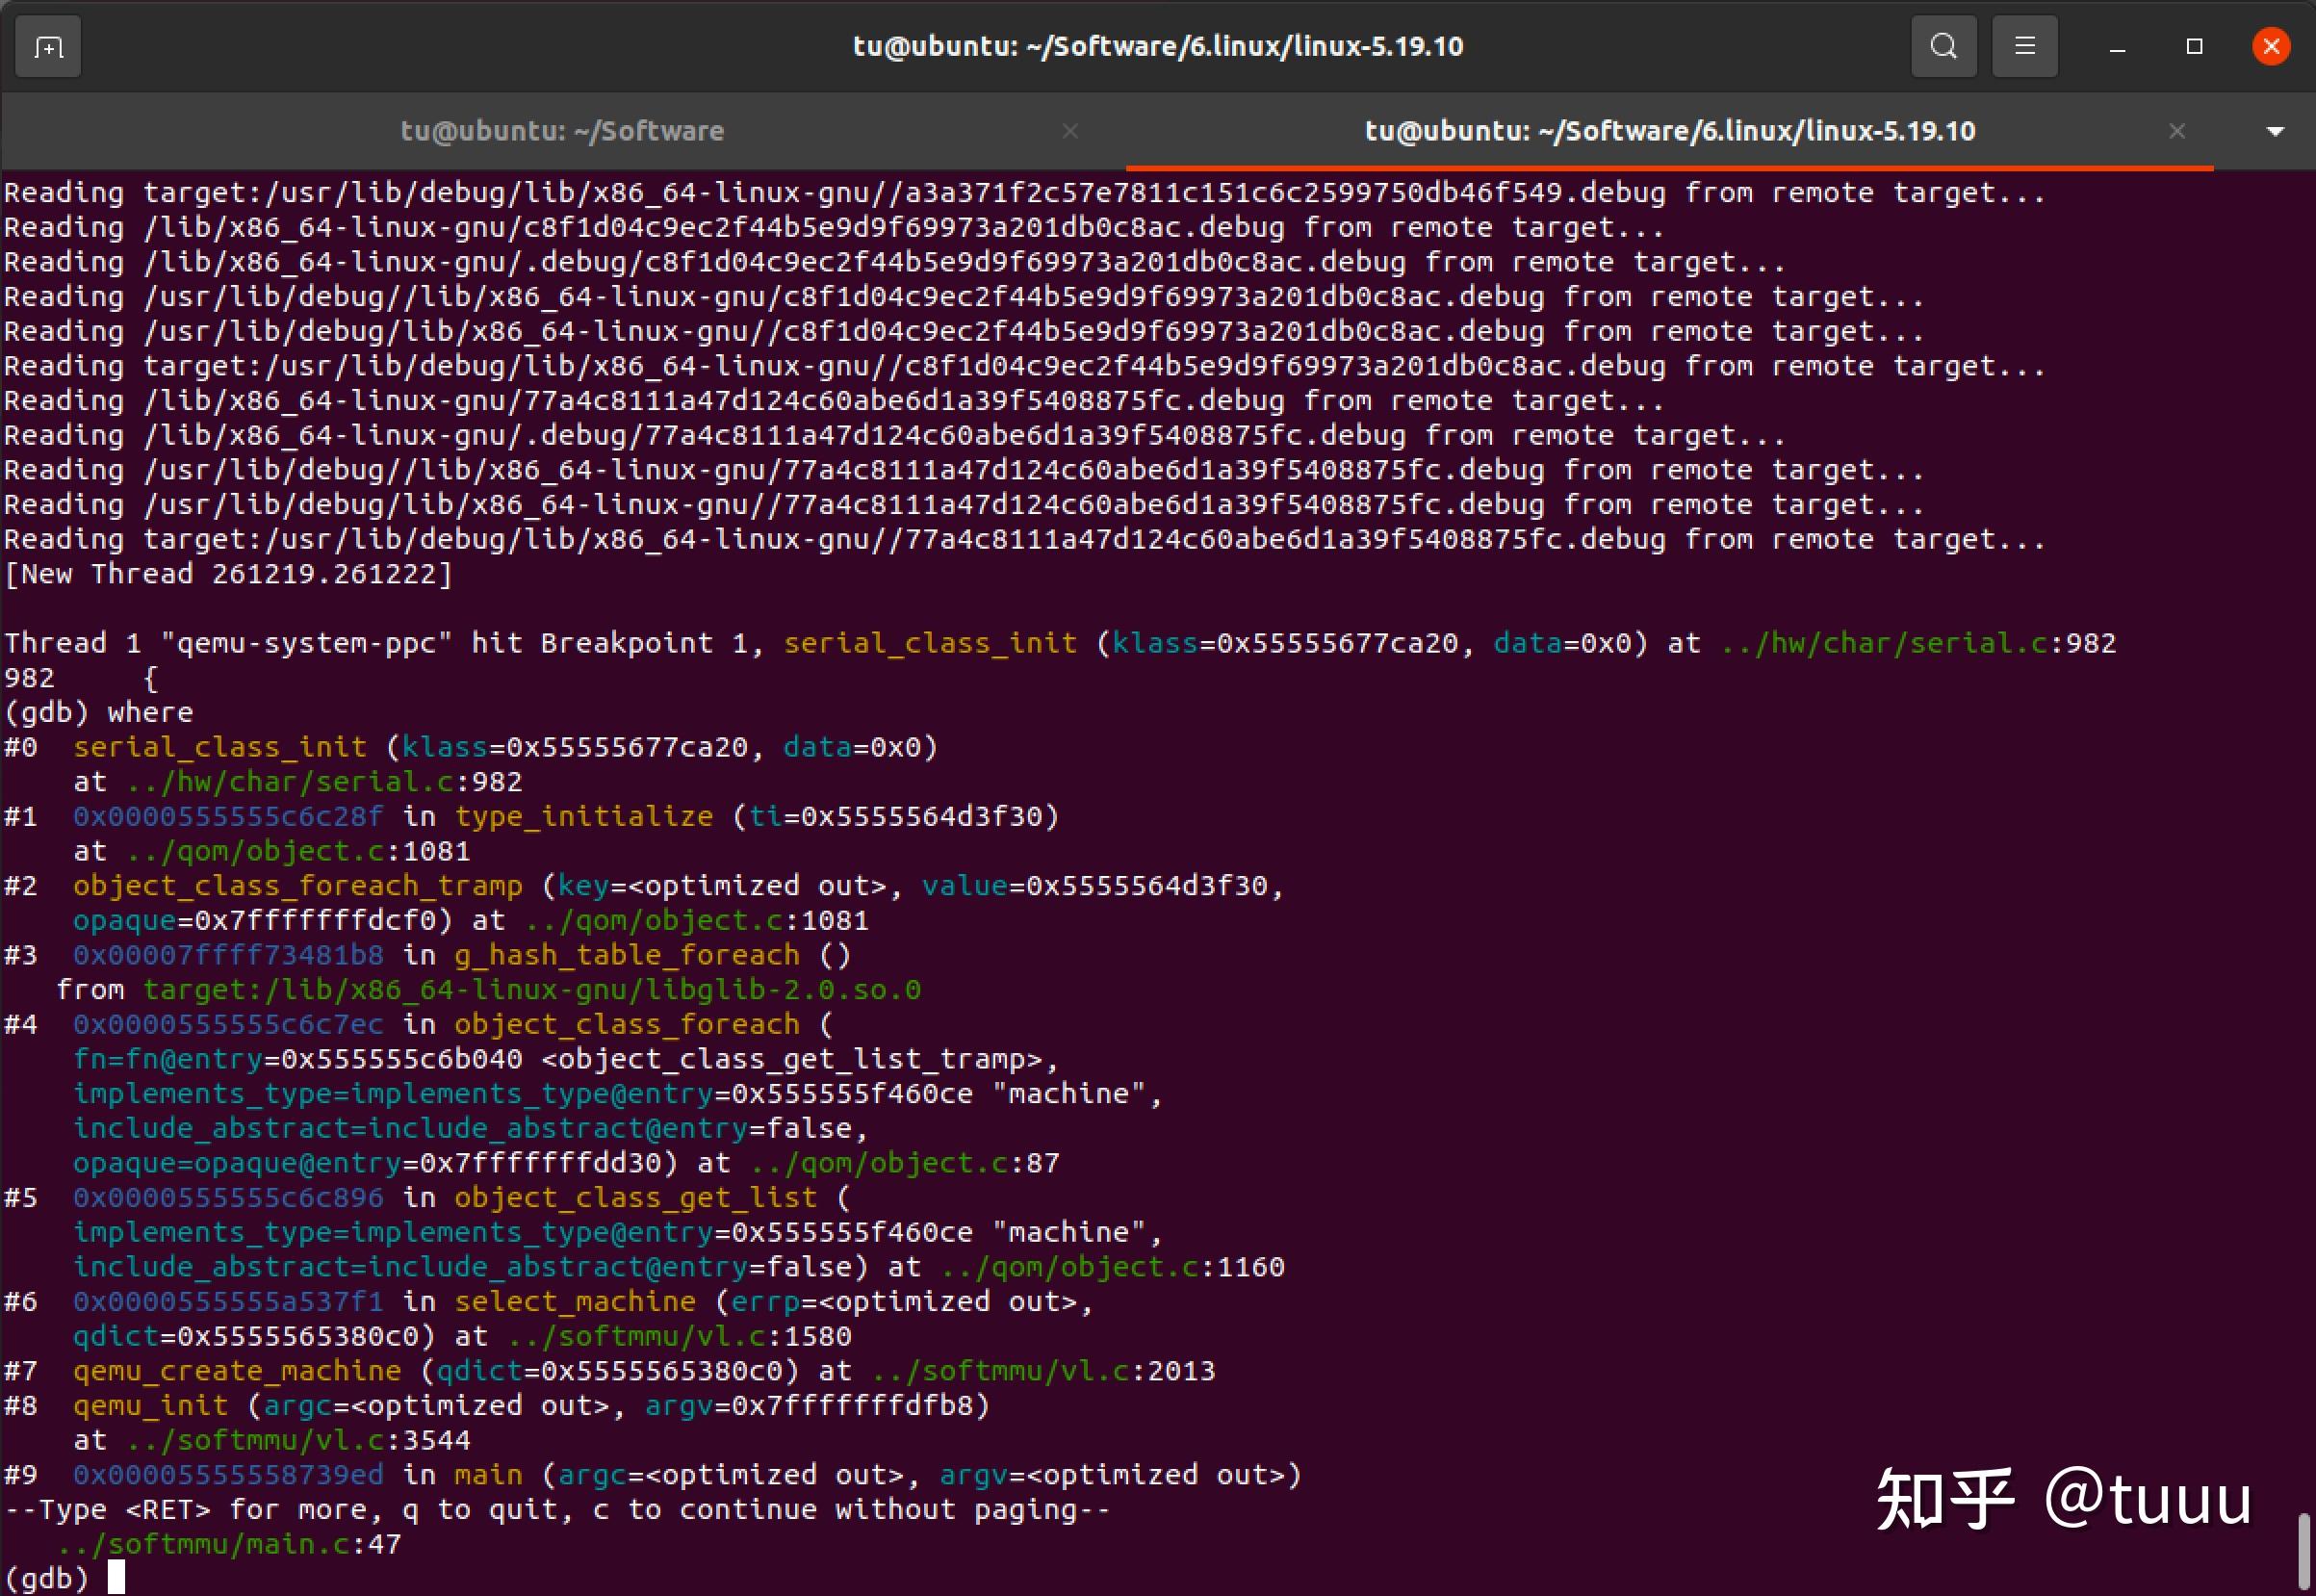Click the text "[New Thread 261219.261222]"

point(229,574)
